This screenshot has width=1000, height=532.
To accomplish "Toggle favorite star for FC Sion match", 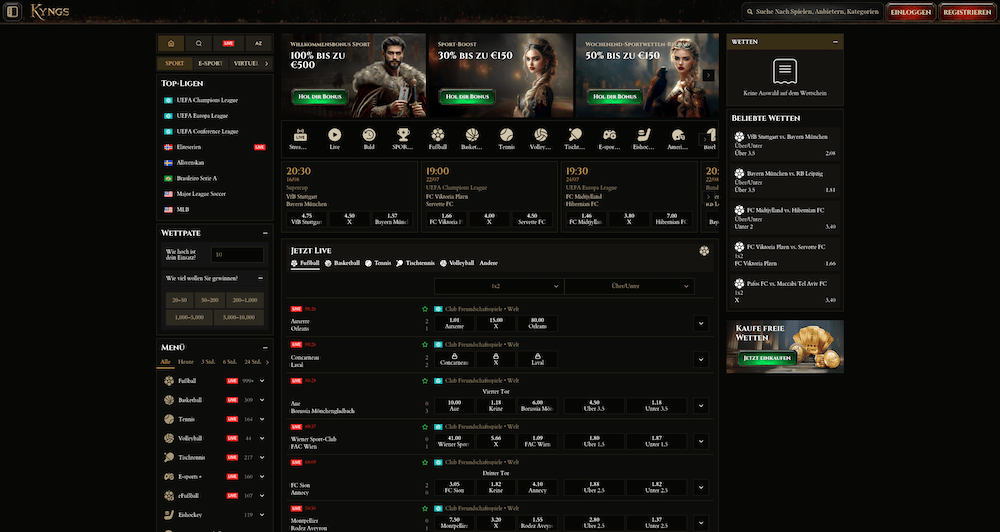I will click(x=425, y=462).
